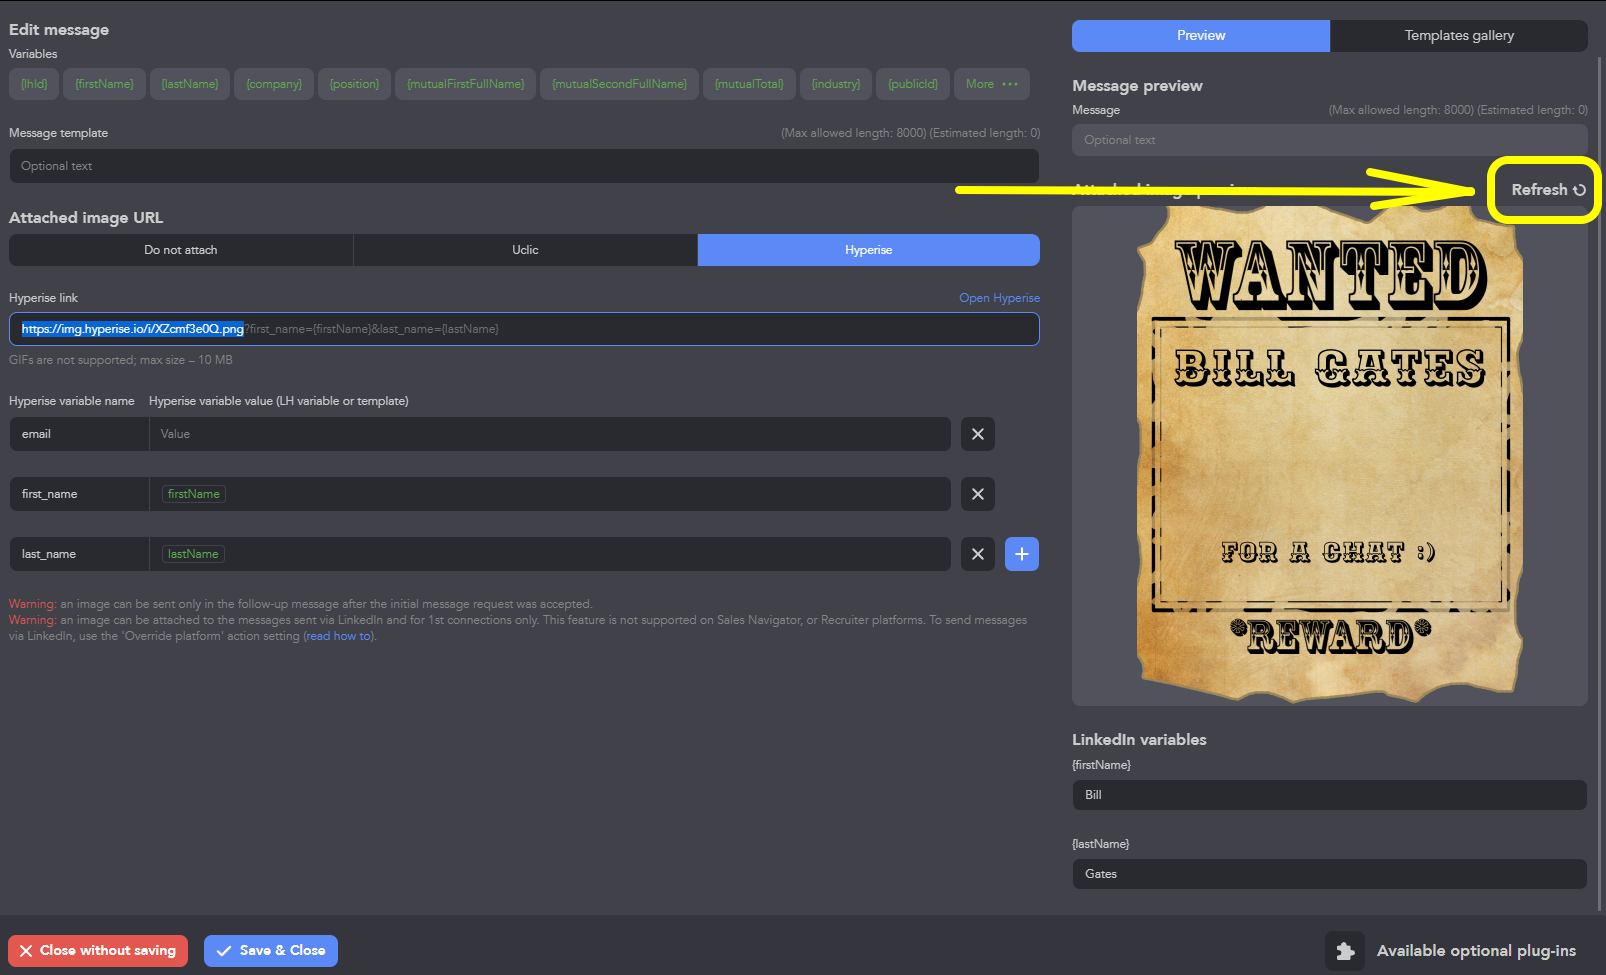Switch to the Preview tab

pyautogui.click(x=1201, y=36)
